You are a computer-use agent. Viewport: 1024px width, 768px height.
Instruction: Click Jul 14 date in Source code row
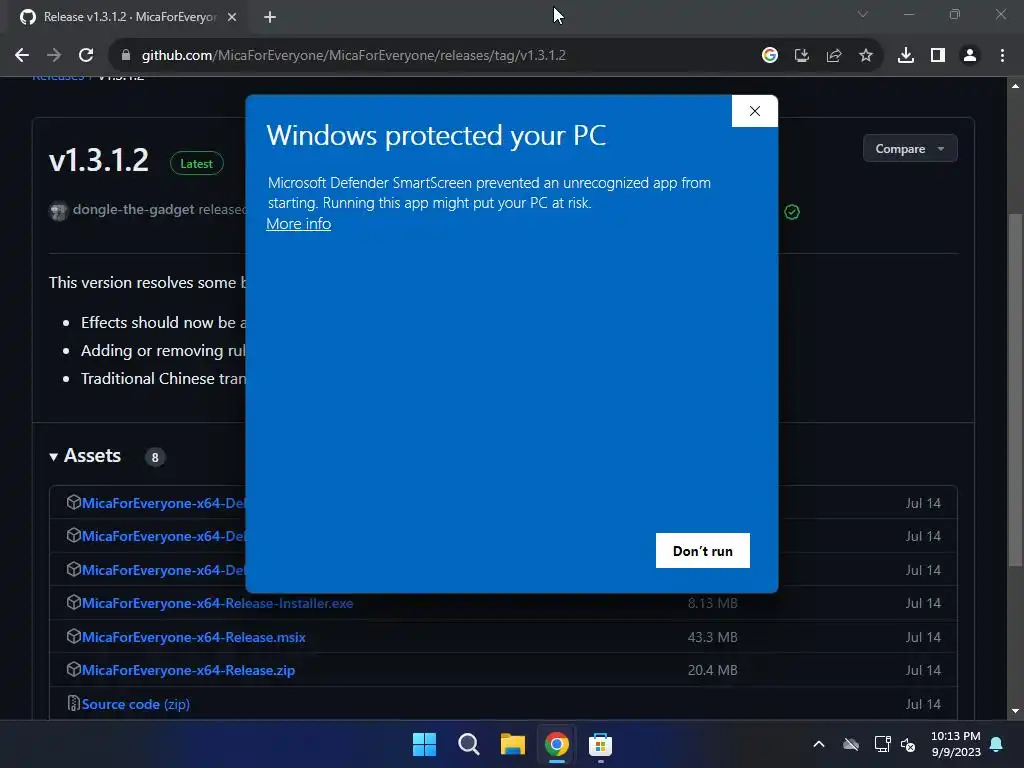(x=923, y=705)
